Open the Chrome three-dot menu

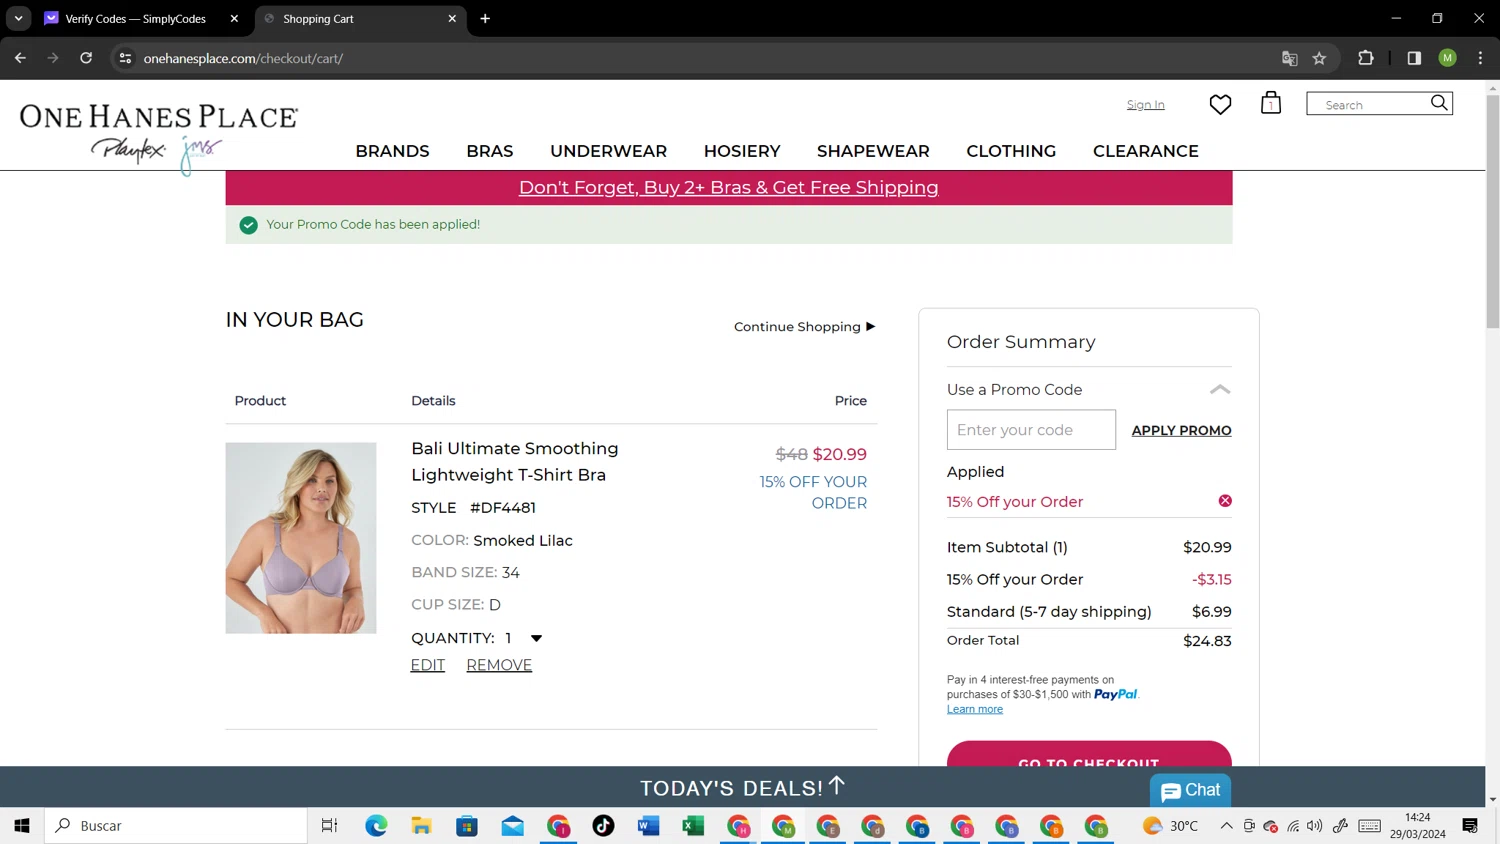(1480, 58)
